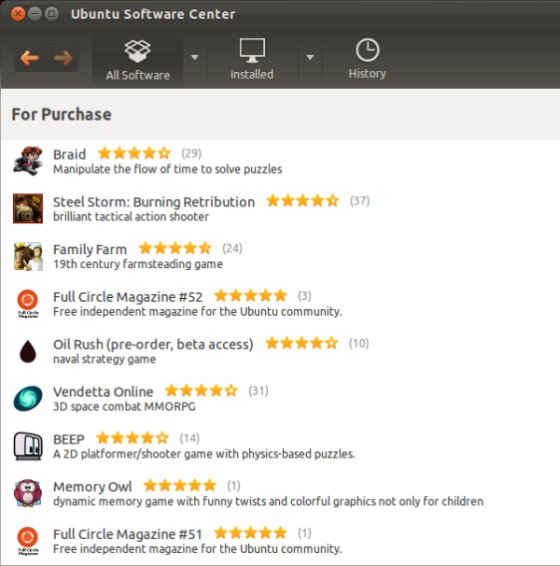Viewport: 560px width, 566px height.
Task: Select the Oil Rush droplet icon
Action: [28, 351]
